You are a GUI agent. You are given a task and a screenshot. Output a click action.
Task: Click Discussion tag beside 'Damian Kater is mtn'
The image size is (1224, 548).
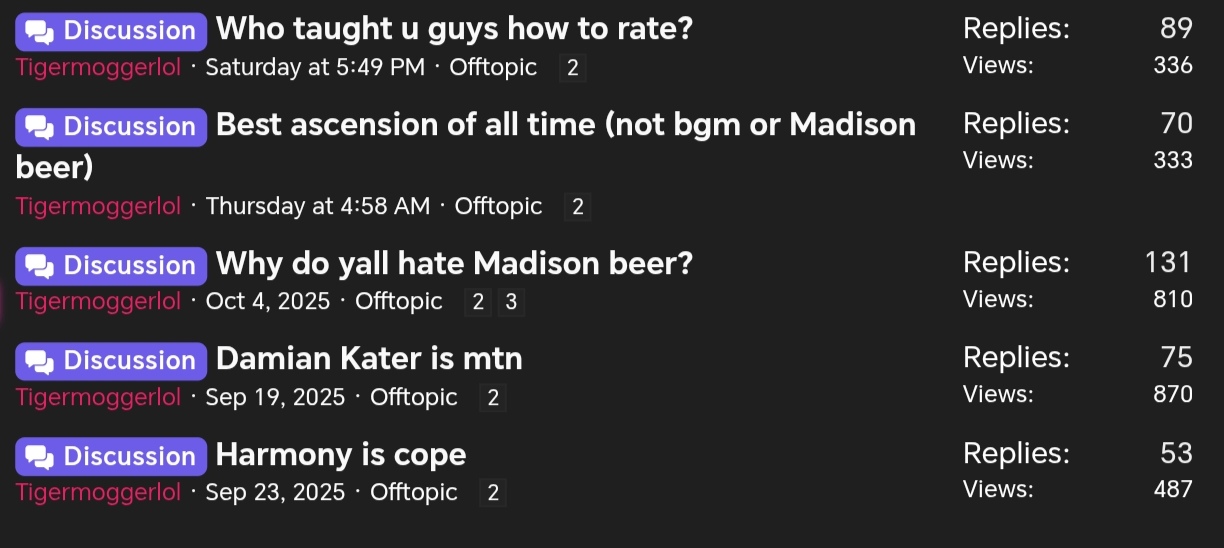click(111, 361)
